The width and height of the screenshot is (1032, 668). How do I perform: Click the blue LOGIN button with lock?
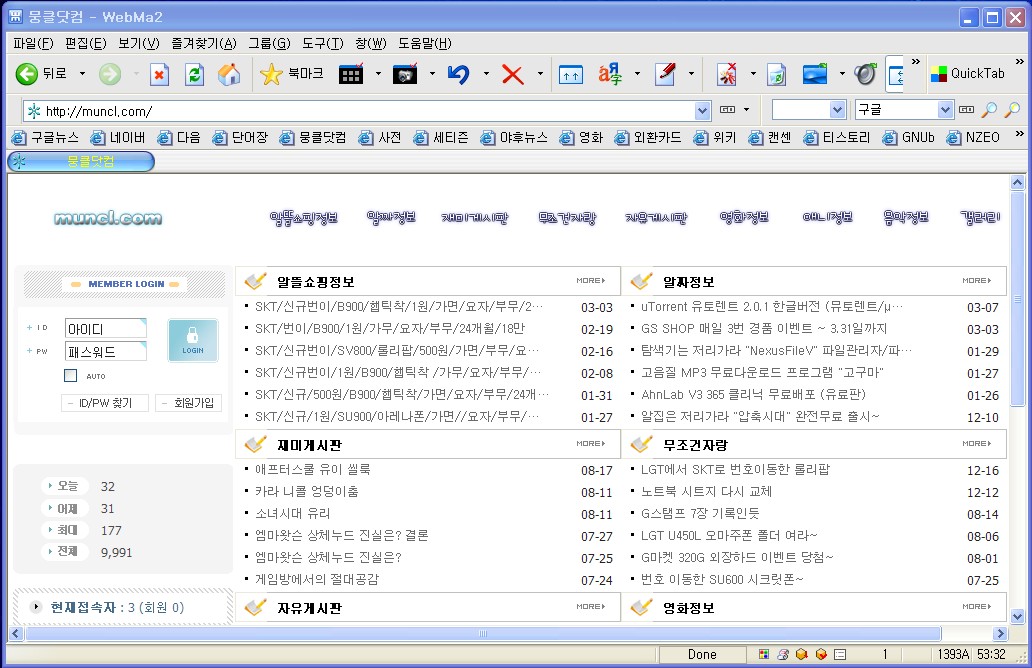[193, 340]
